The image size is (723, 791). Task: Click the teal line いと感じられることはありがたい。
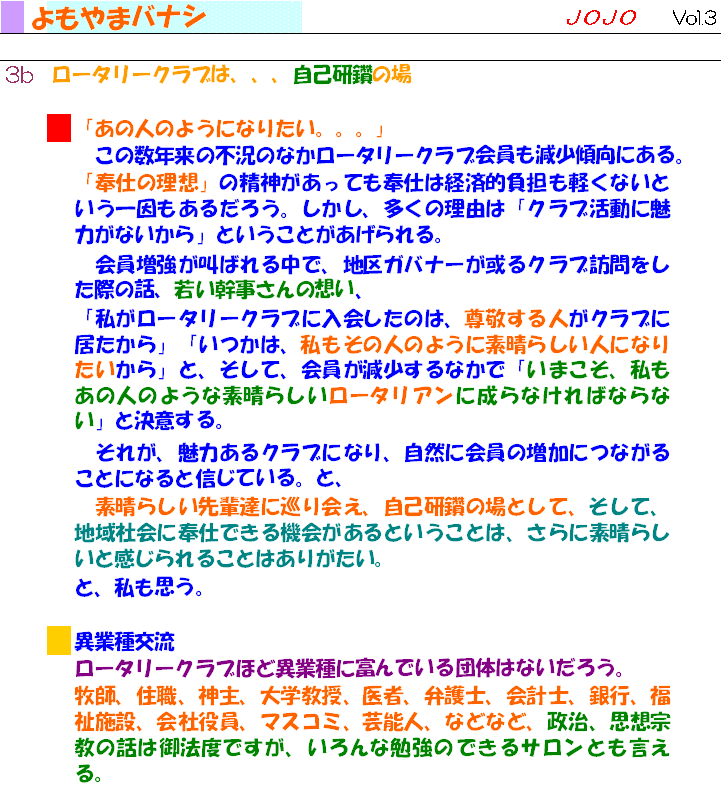(228, 559)
